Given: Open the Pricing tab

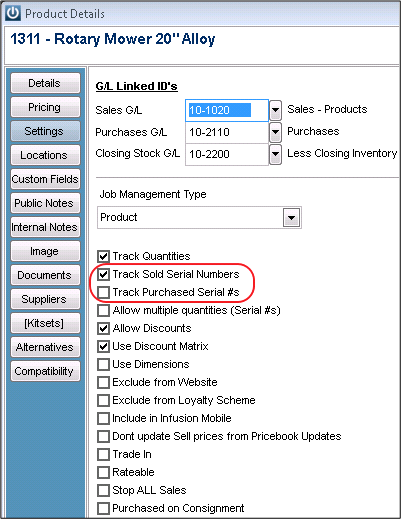Looking at the screenshot, I should click(x=45, y=107).
